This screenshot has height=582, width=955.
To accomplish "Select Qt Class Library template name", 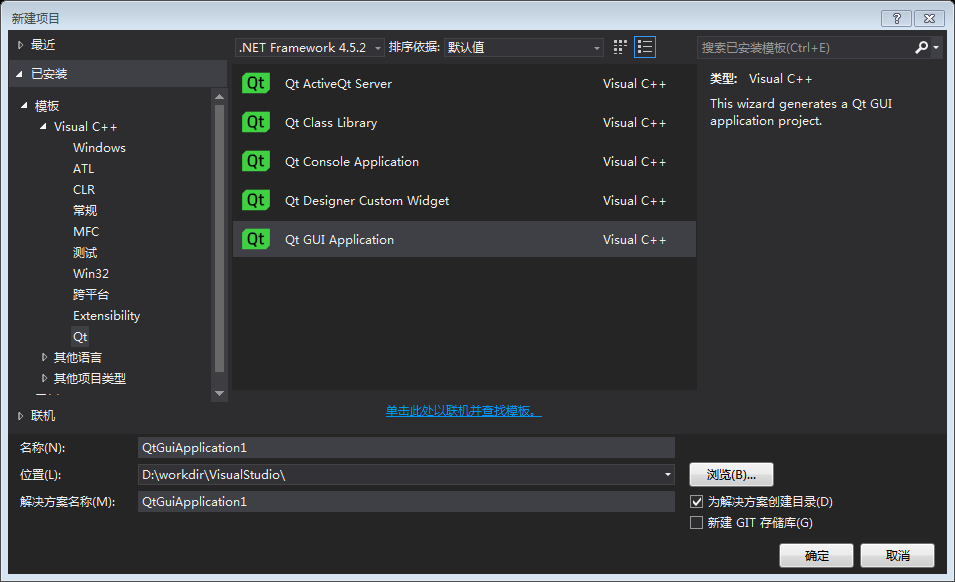I will click(331, 123).
